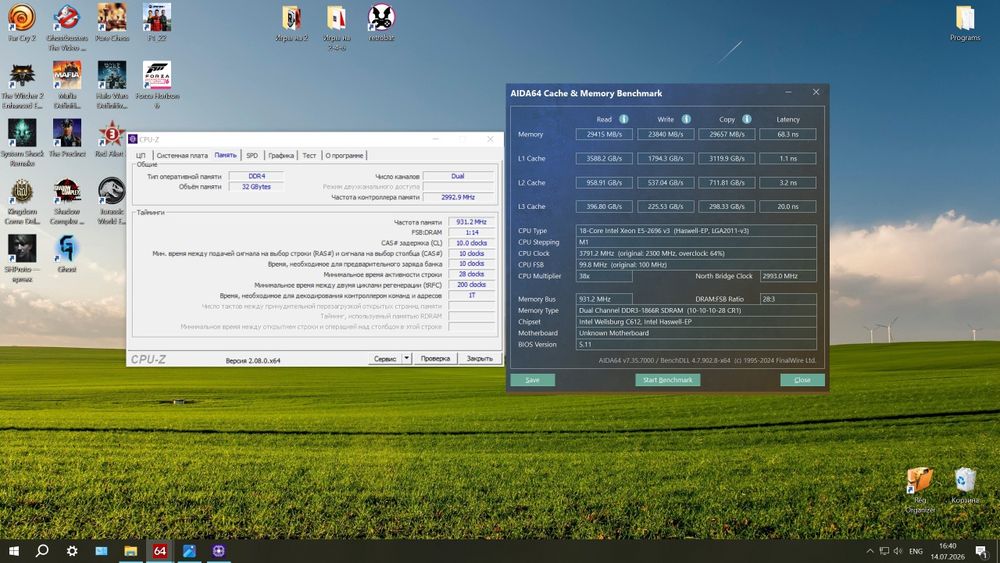This screenshot has height=563, width=1000.
Task: Select the Forza Horizon desktop shortcut
Action: point(157,85)
